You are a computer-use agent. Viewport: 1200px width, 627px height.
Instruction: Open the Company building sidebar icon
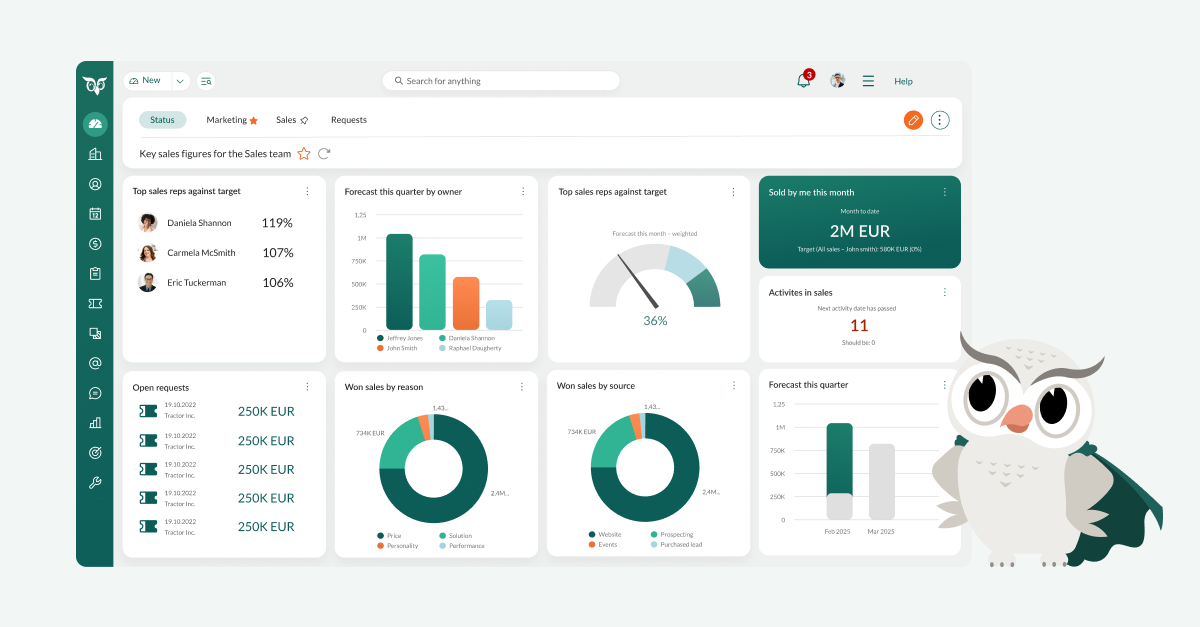(x=95, y=154)
